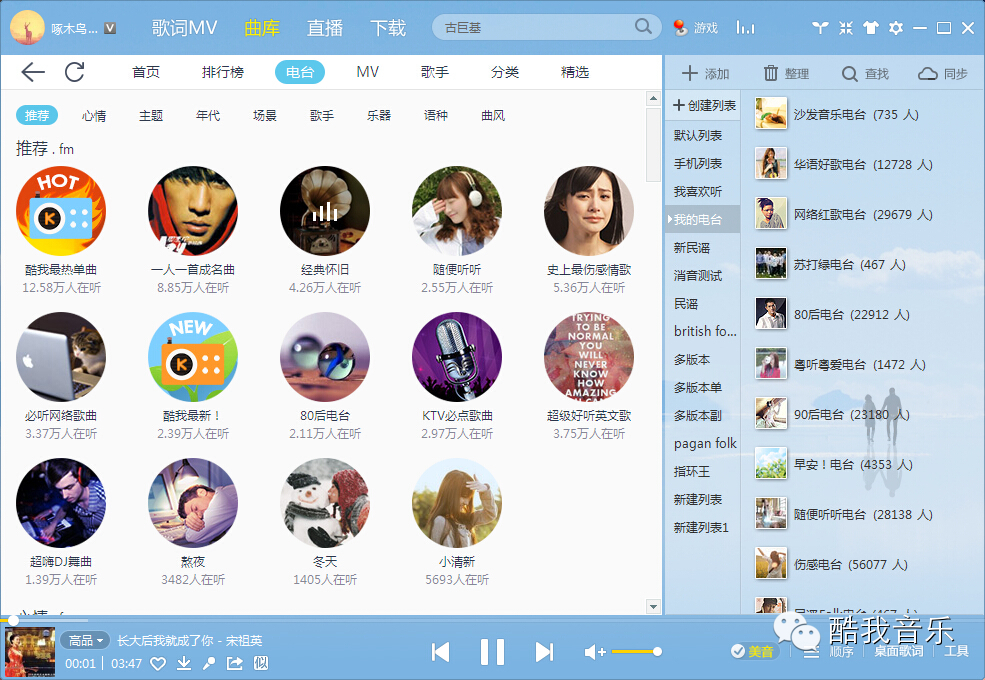Switch to the 歌词MV tab
Image resolution: width=985 pixels, height=680 pixels.
184,28
